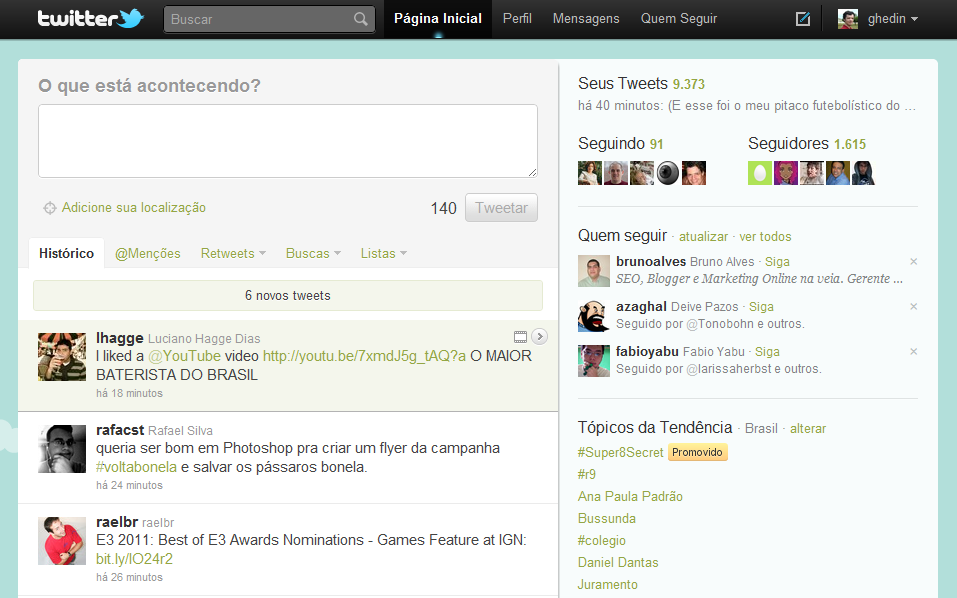The width and height of the screenshot is (957, 598).
Task: Dismiss fabioyabu follow suggestion
Action: tap(913, 352)
